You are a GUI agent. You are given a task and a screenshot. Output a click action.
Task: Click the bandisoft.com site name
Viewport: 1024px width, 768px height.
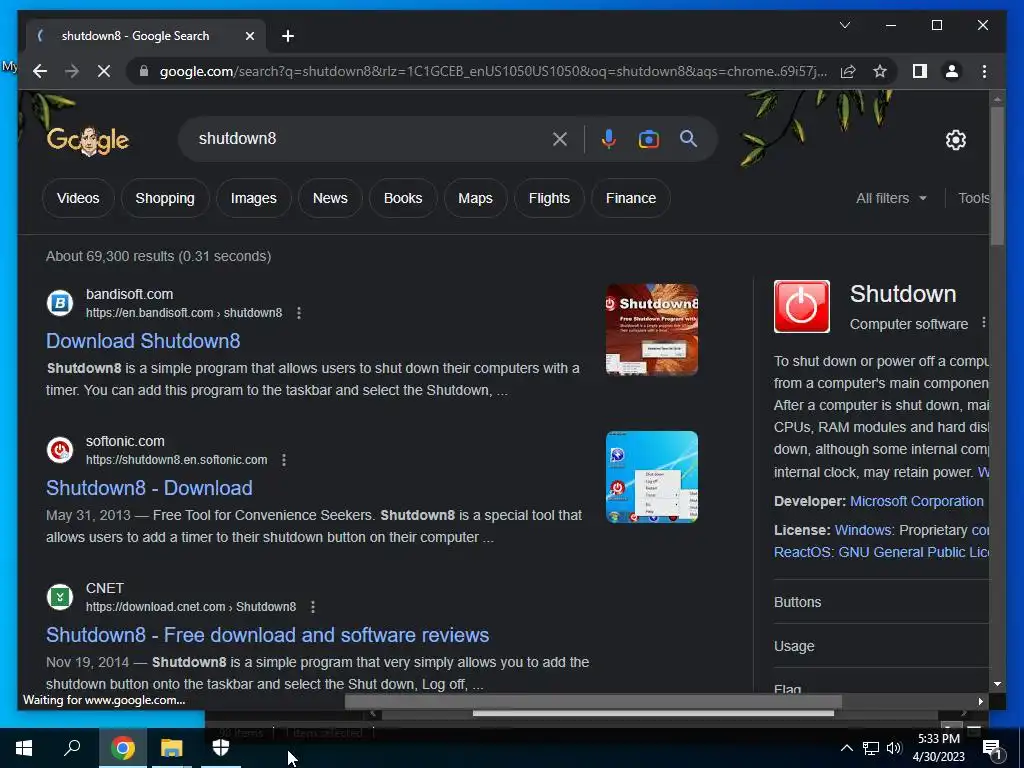[129, 294]
